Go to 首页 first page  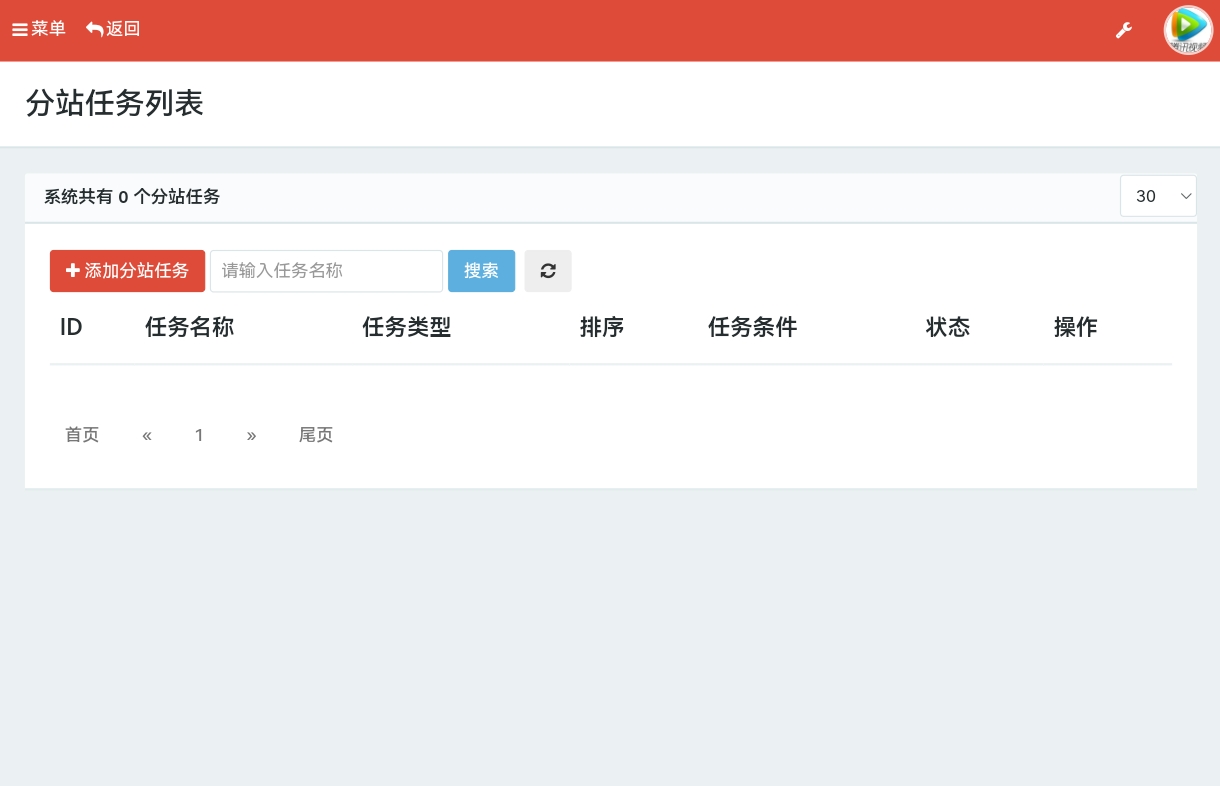(x=82, y=434)
